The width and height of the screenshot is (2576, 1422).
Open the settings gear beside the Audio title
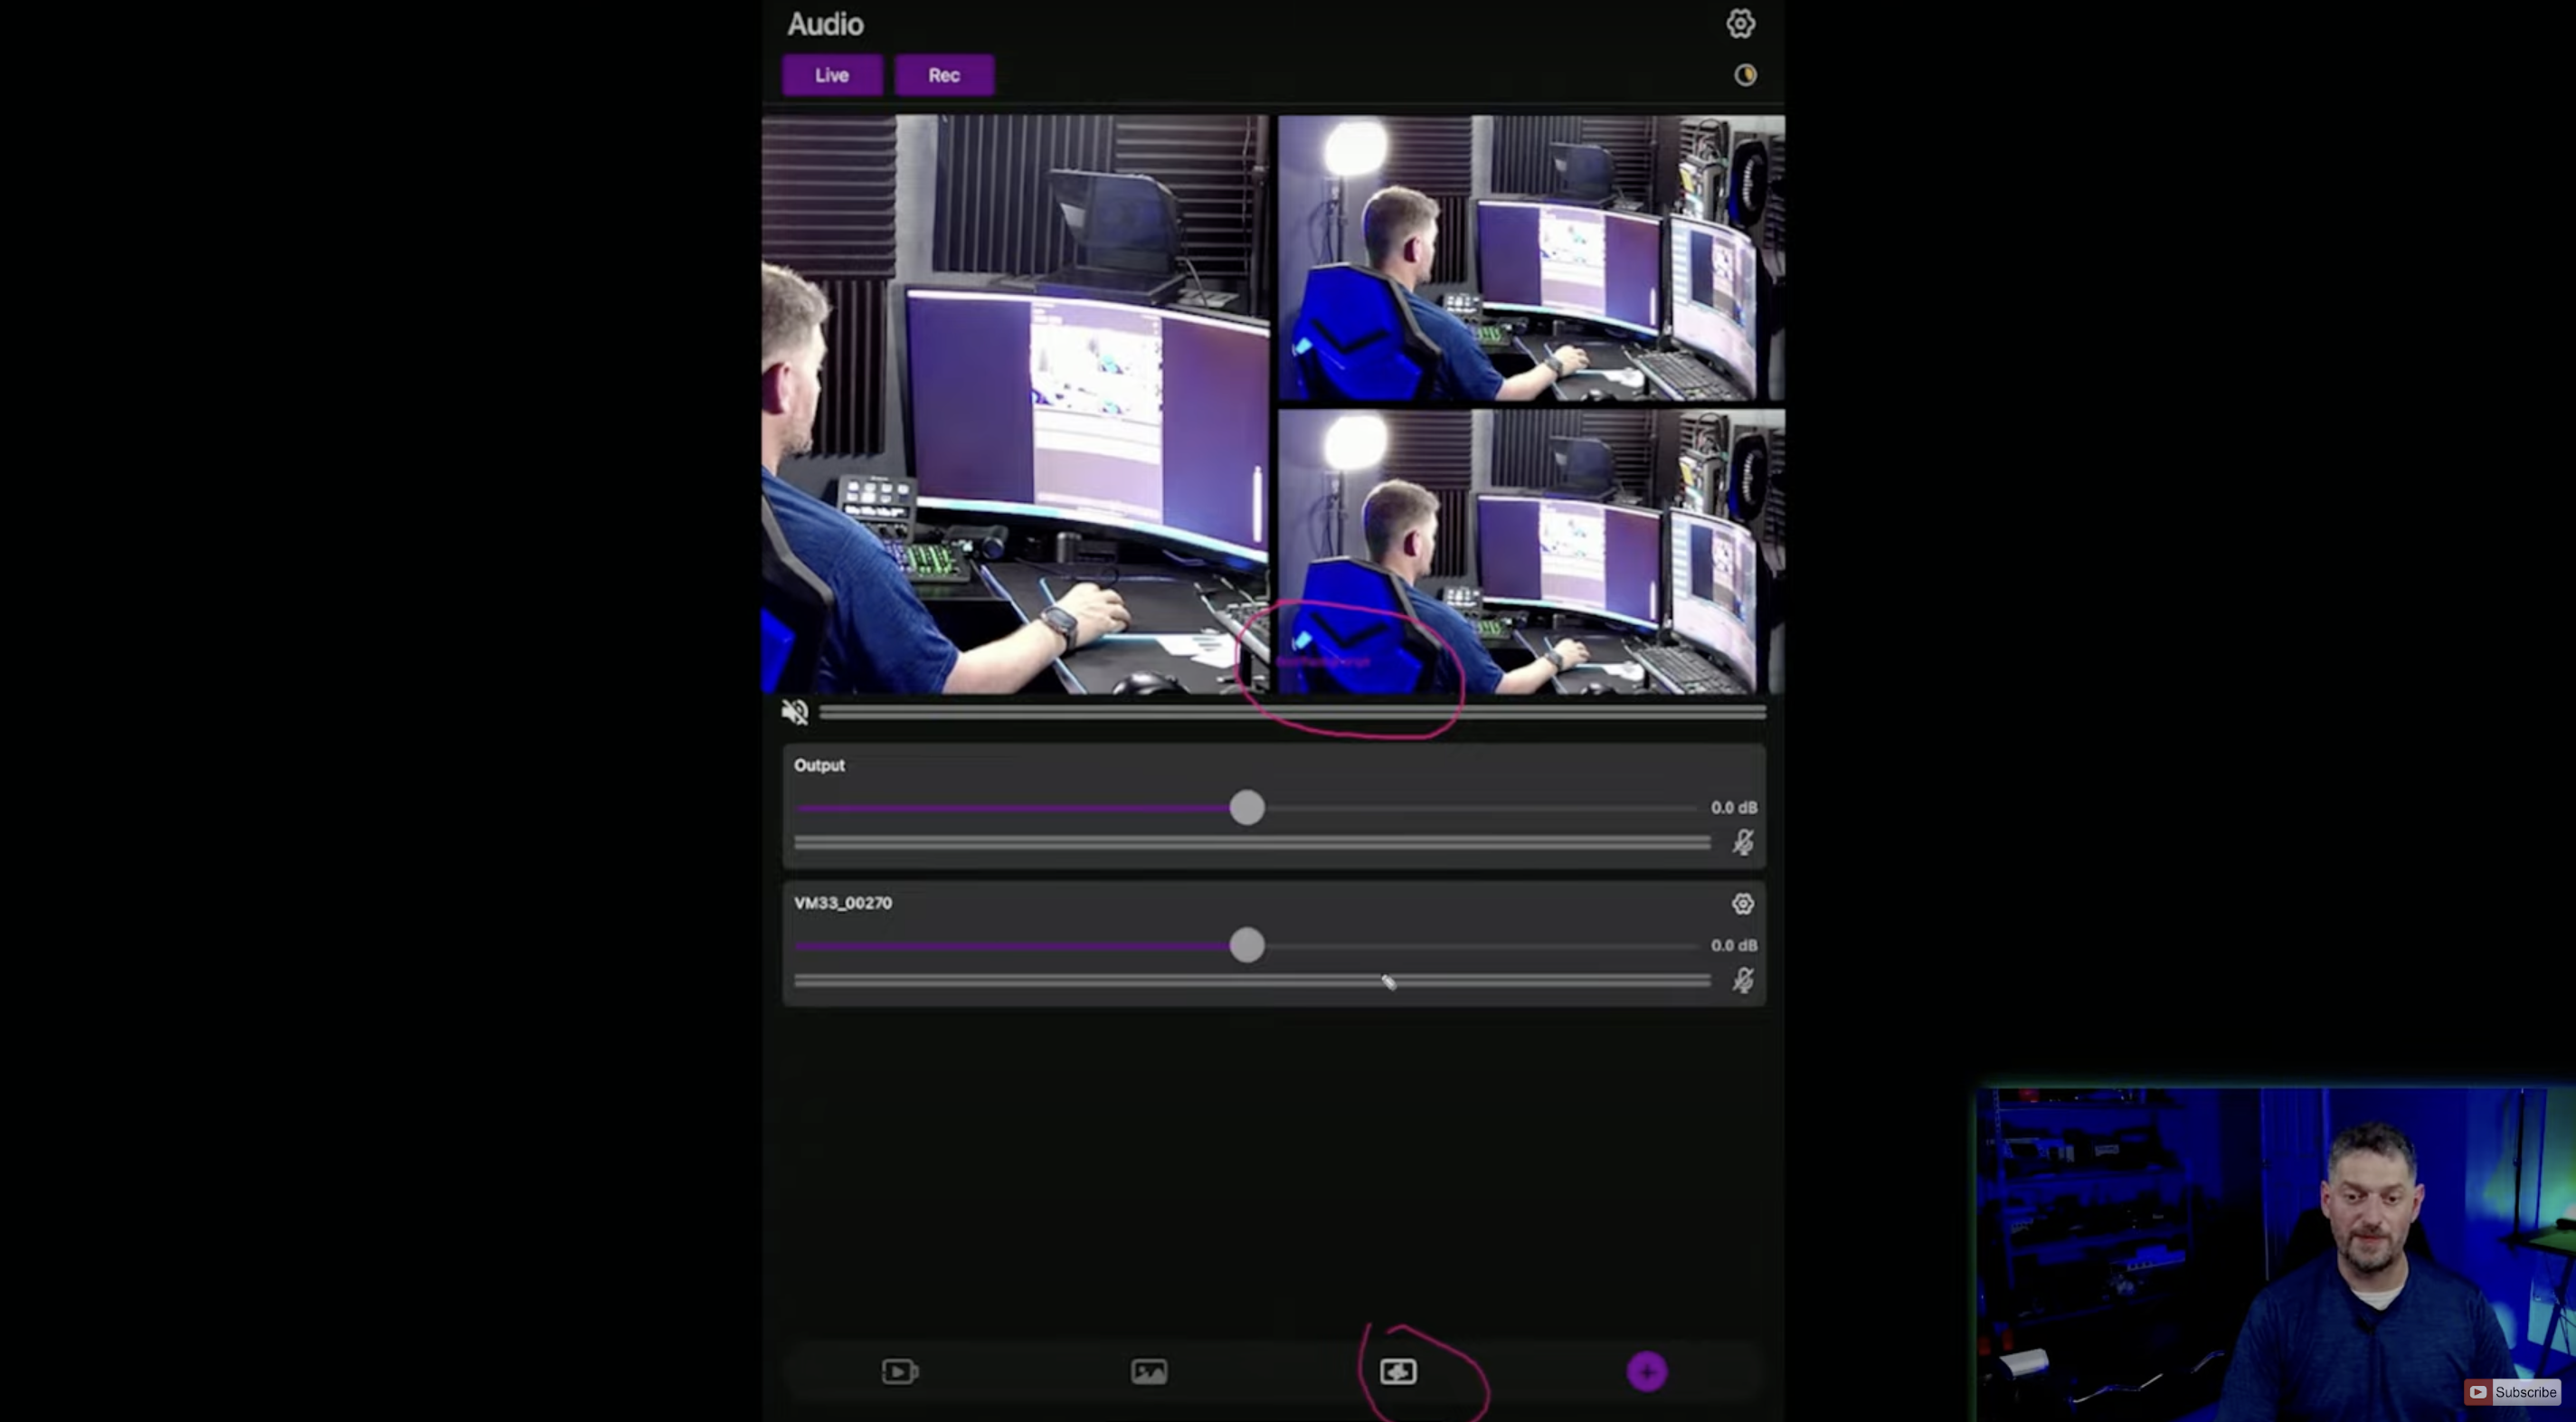click(x=1740, y=24)
